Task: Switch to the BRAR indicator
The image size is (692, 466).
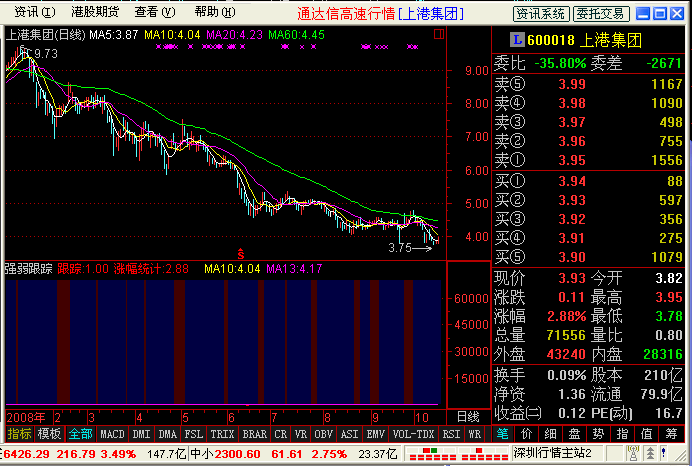Action: (x=255, y=434)
